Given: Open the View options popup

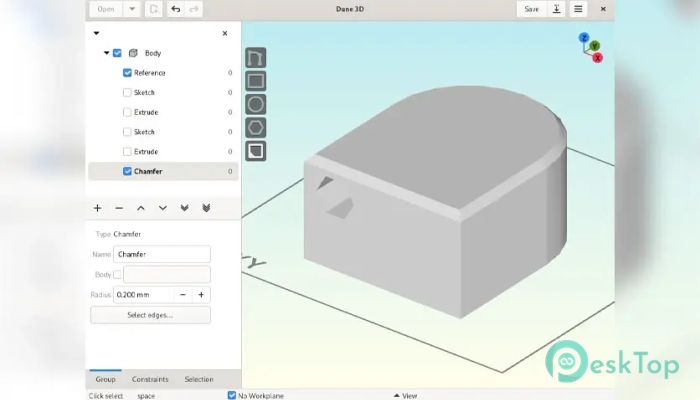Looking at the screenshot, I should pyautogui.click(x=405, y=396).
